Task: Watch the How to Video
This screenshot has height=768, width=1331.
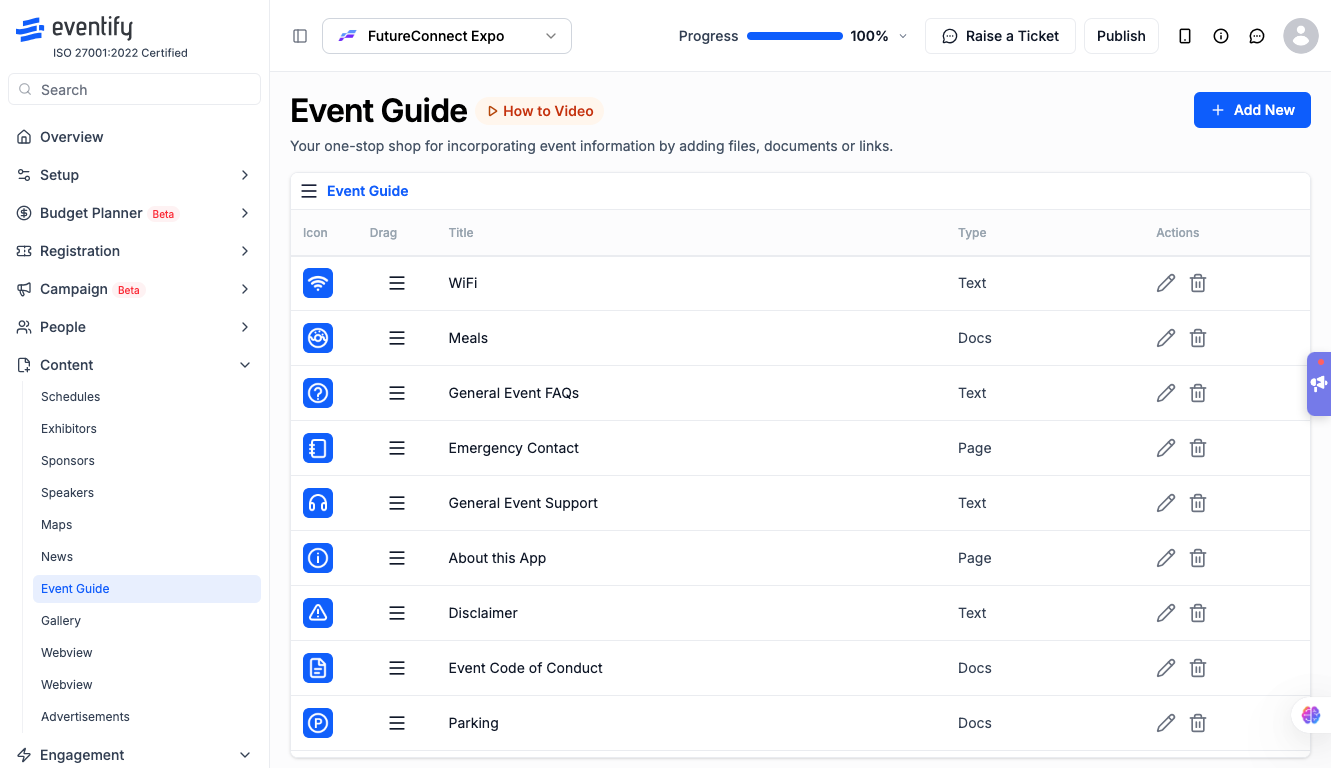Action: (540, 111)
